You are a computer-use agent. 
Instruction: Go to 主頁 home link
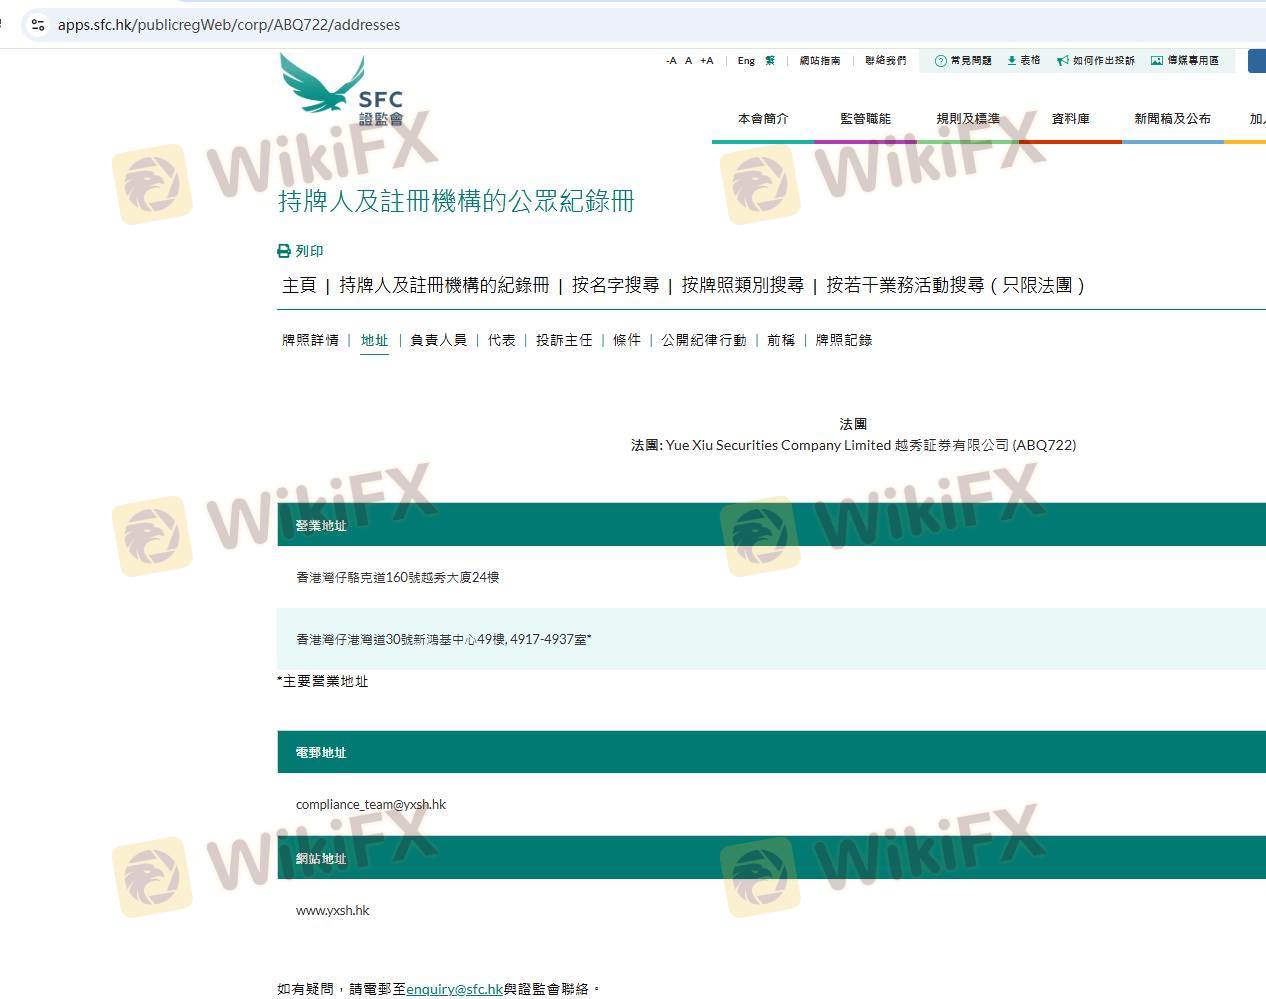299,285
